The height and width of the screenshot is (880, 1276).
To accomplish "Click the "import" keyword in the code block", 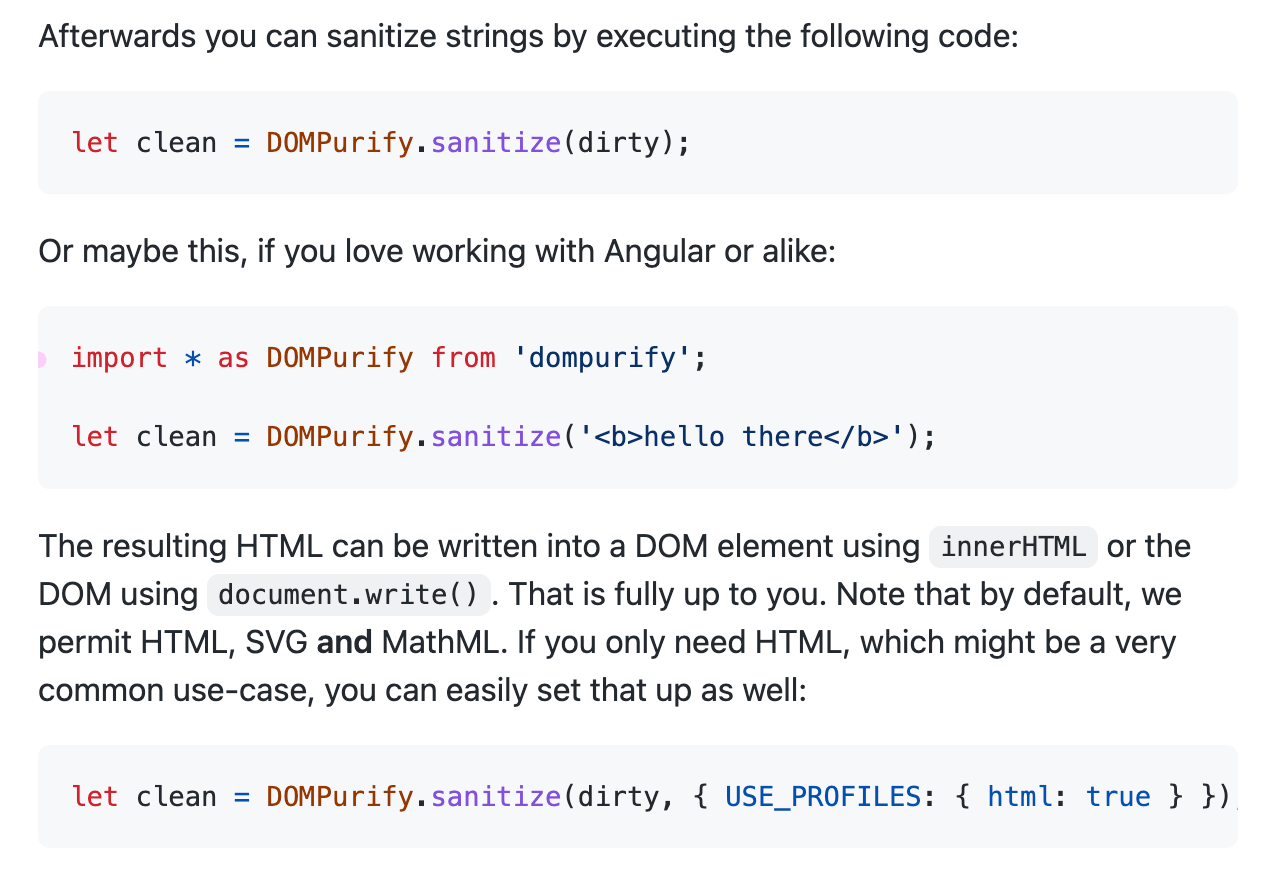I will pyautogui.click(x=119, y=358).
